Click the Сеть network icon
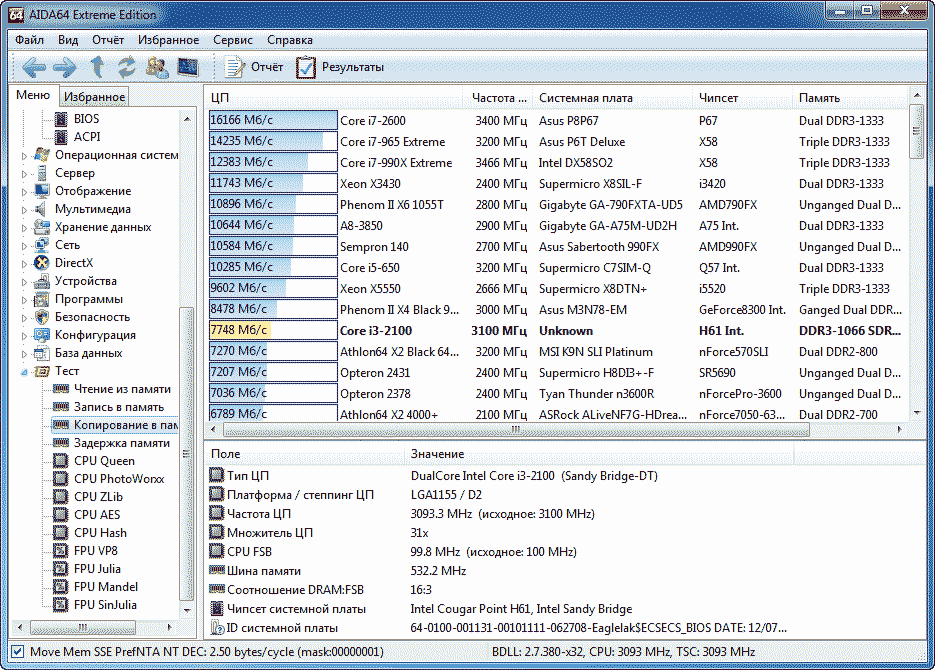Image resolution: width=935 pixels, height=670 pixels. tap(41, 244)
